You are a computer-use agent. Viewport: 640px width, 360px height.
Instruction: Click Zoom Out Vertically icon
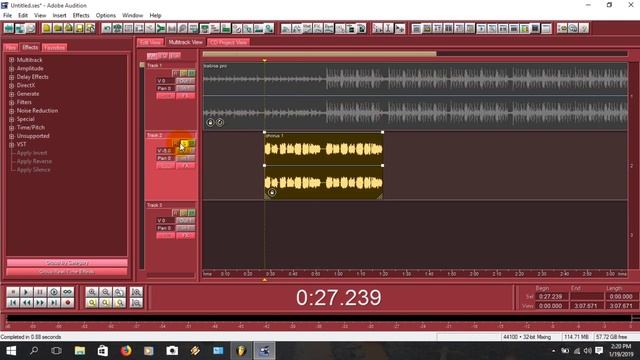pyautogui.click(x=136, y=302)
